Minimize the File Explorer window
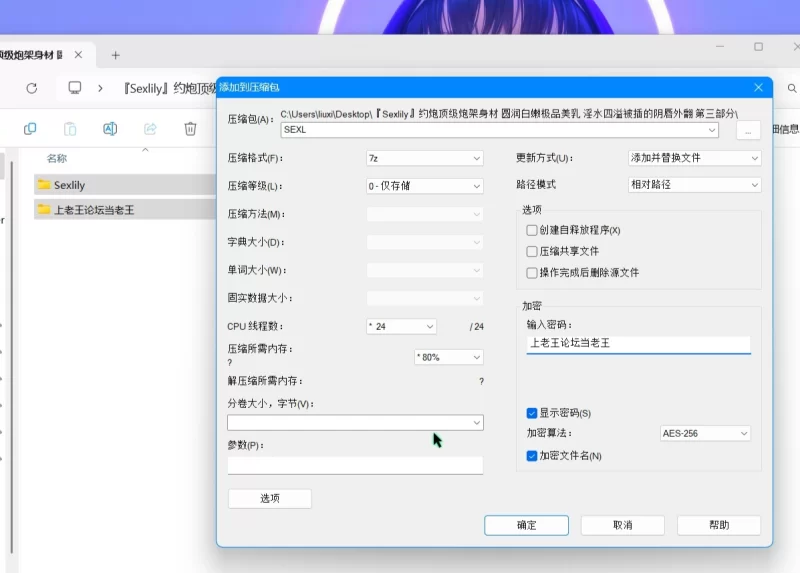 click(x=720, y=47)
